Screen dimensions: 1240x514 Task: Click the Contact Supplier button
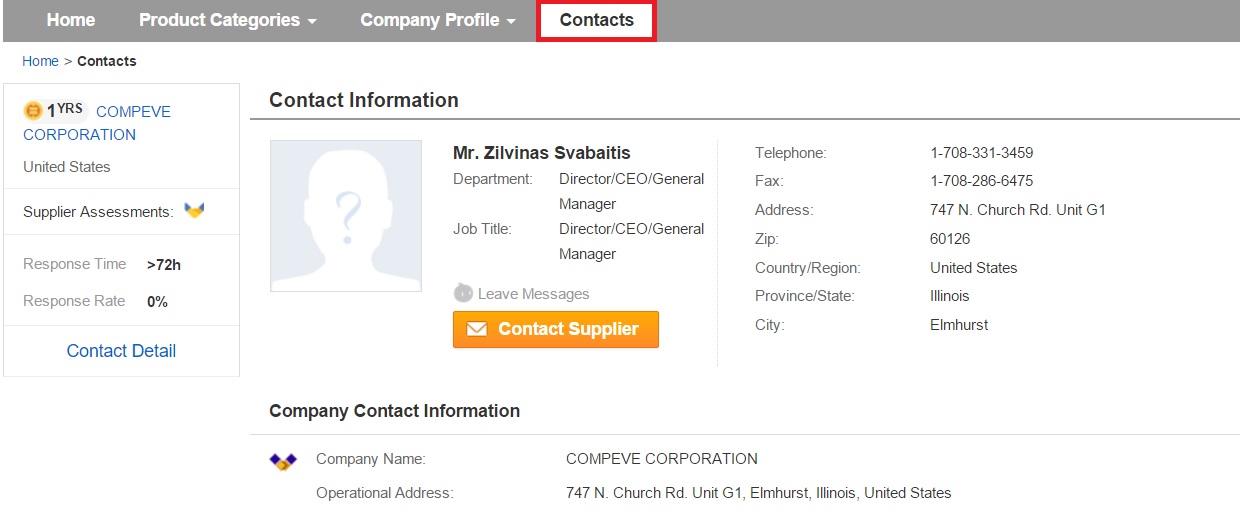[556, 329]
